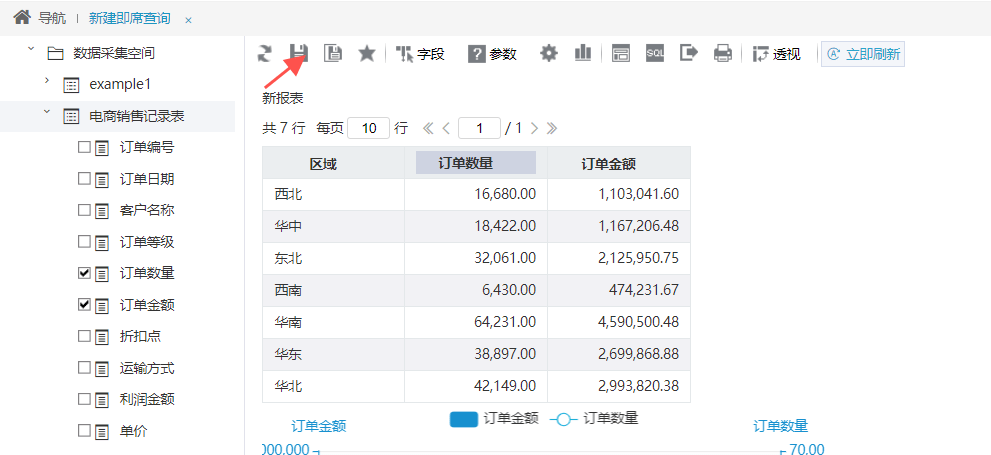Uncheck the 订单金额 field checkbox

(84, 305)
